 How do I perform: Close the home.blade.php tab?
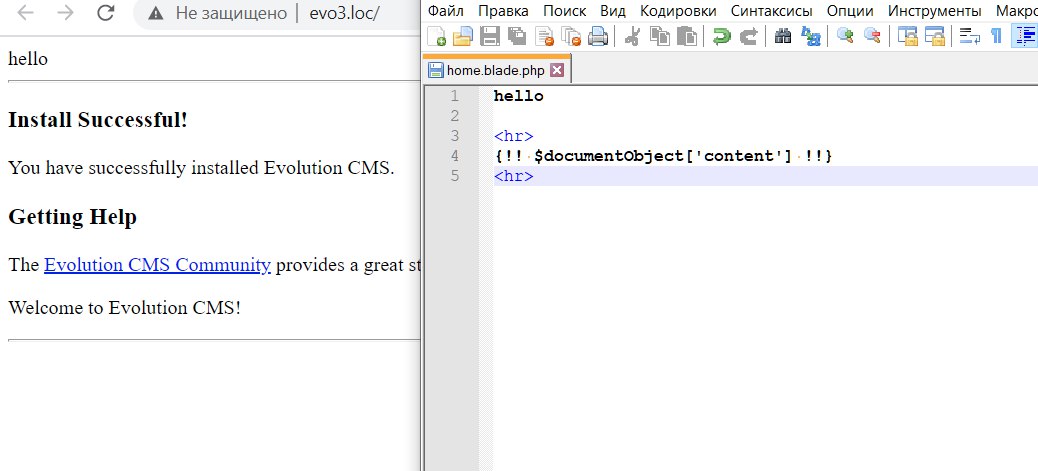click(x=557, y=70)
